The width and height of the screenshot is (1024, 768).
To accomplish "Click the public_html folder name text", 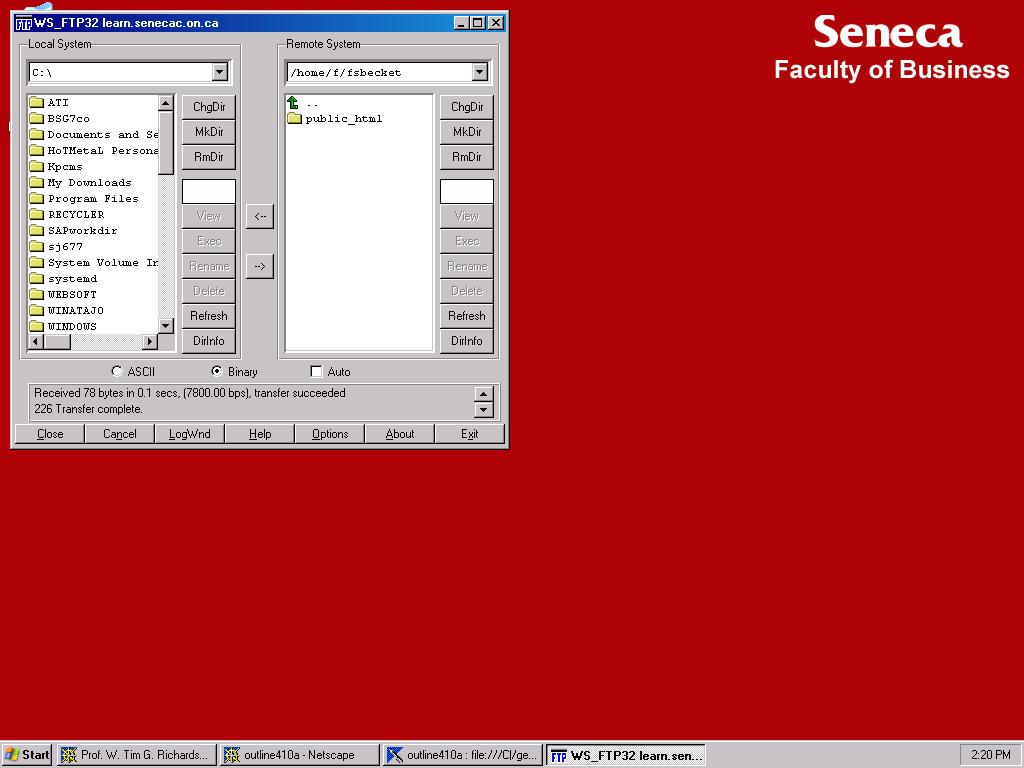I will pos(344,119).
